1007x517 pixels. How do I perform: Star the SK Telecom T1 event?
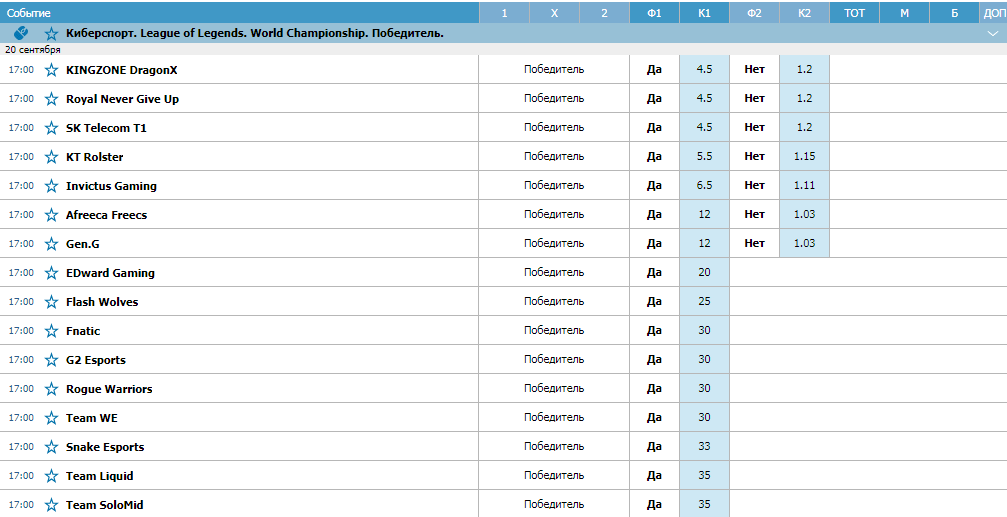(x=51, y=128)
